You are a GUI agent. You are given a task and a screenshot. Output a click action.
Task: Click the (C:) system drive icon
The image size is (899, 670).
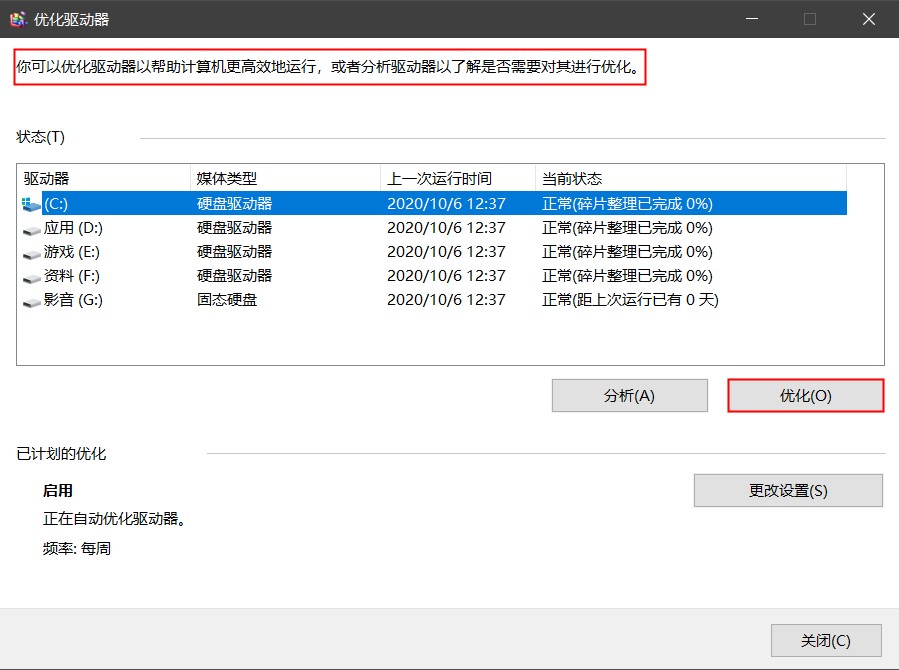pos(33,203)
